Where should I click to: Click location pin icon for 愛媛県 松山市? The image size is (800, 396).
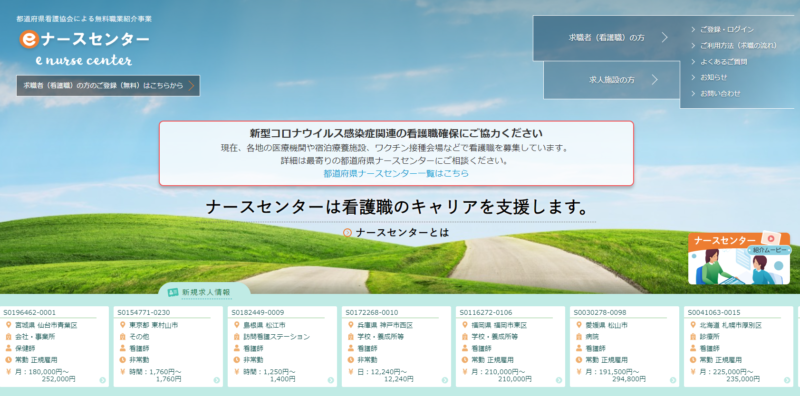pyautogui.click(x=578, y=325)
